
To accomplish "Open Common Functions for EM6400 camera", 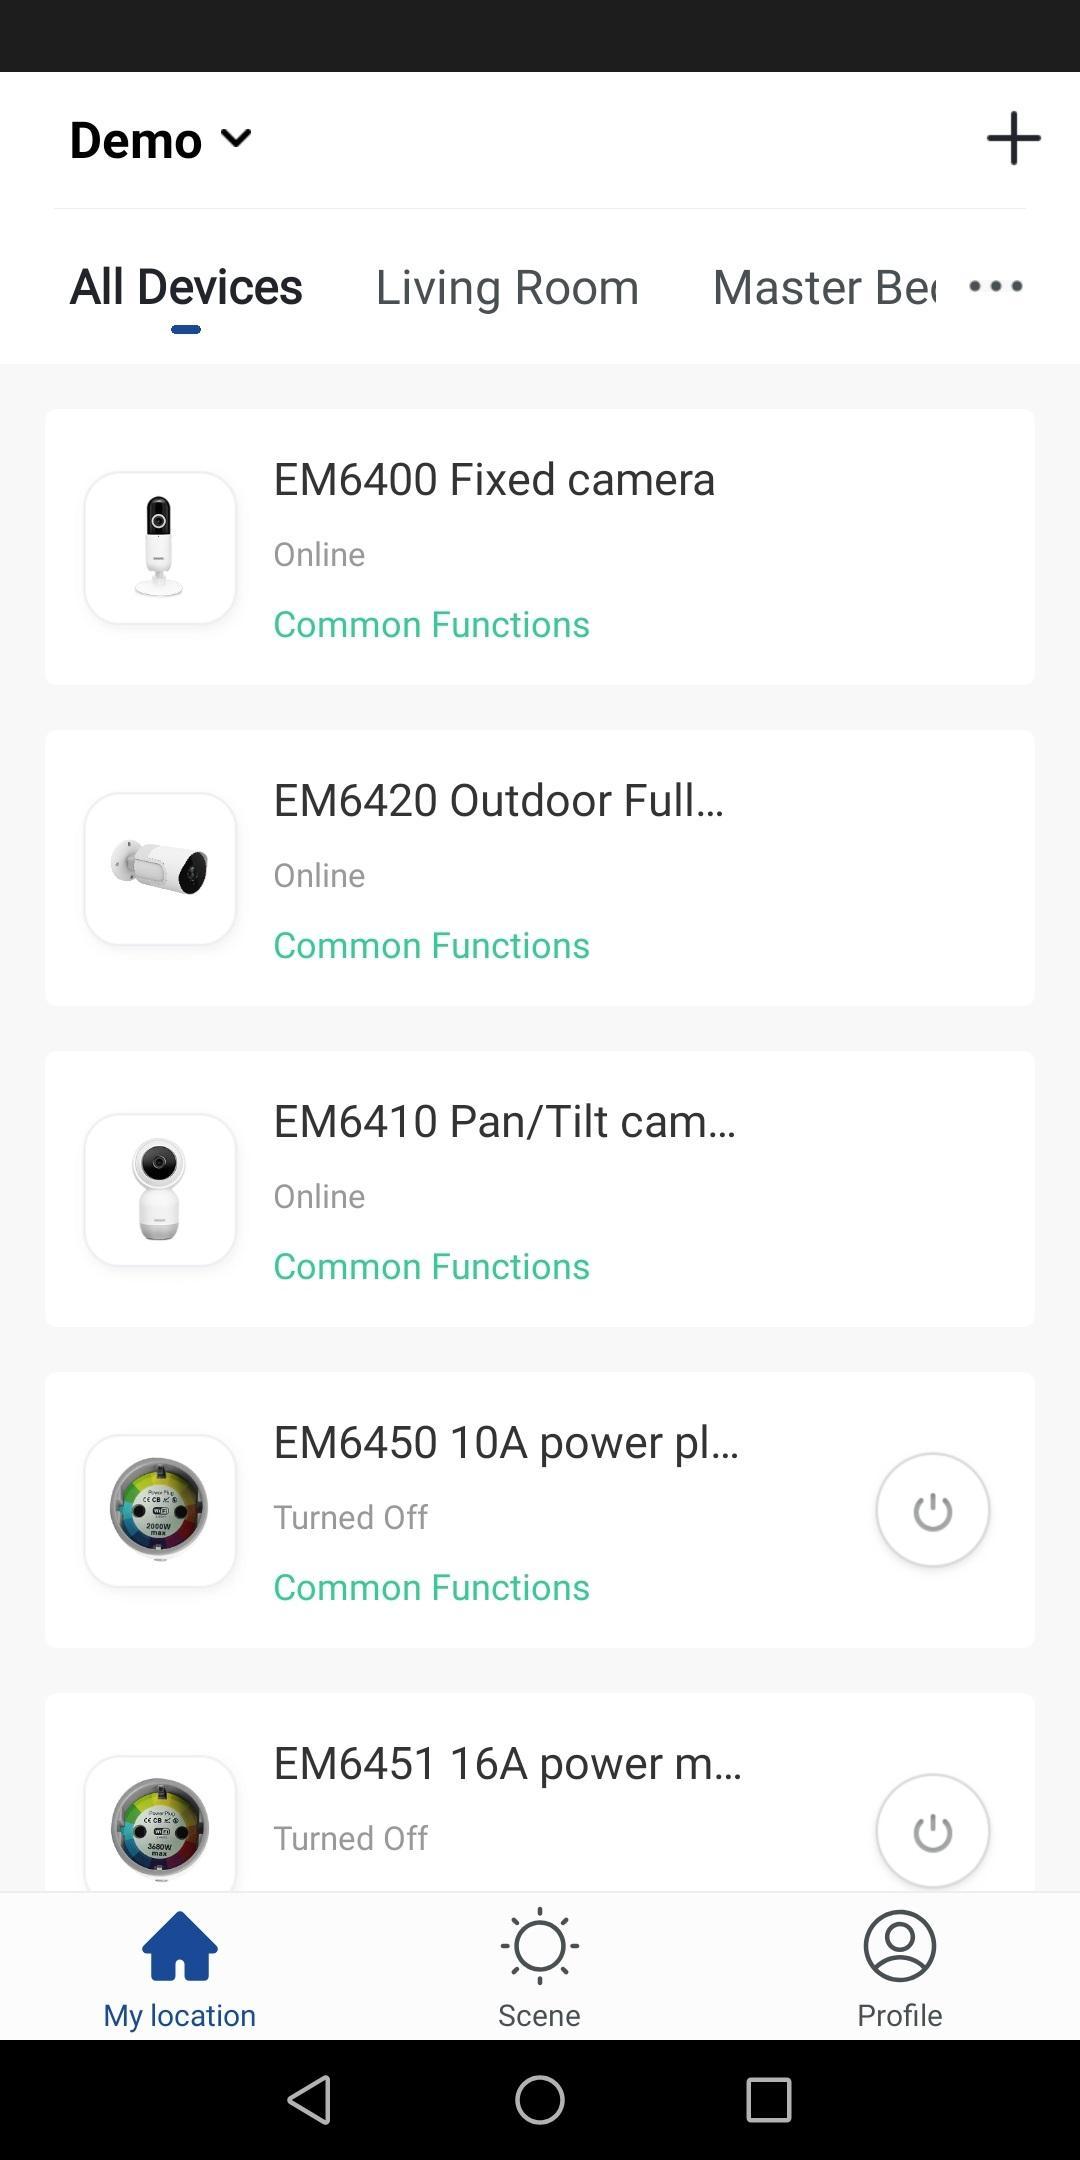I will tap(431, 624).
